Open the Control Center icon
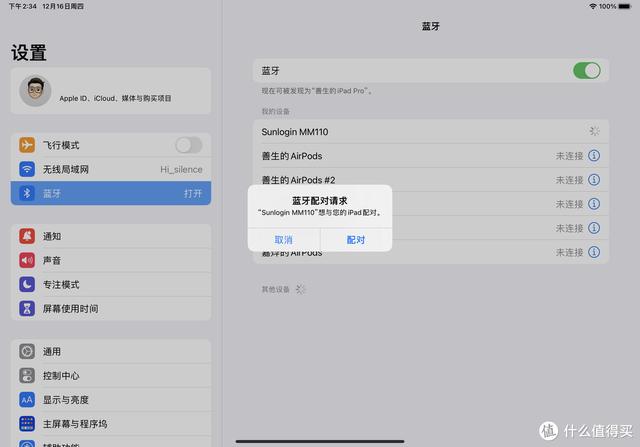This screenshot has height=447, width=640. pyautogui.click(x=27, y=376)
